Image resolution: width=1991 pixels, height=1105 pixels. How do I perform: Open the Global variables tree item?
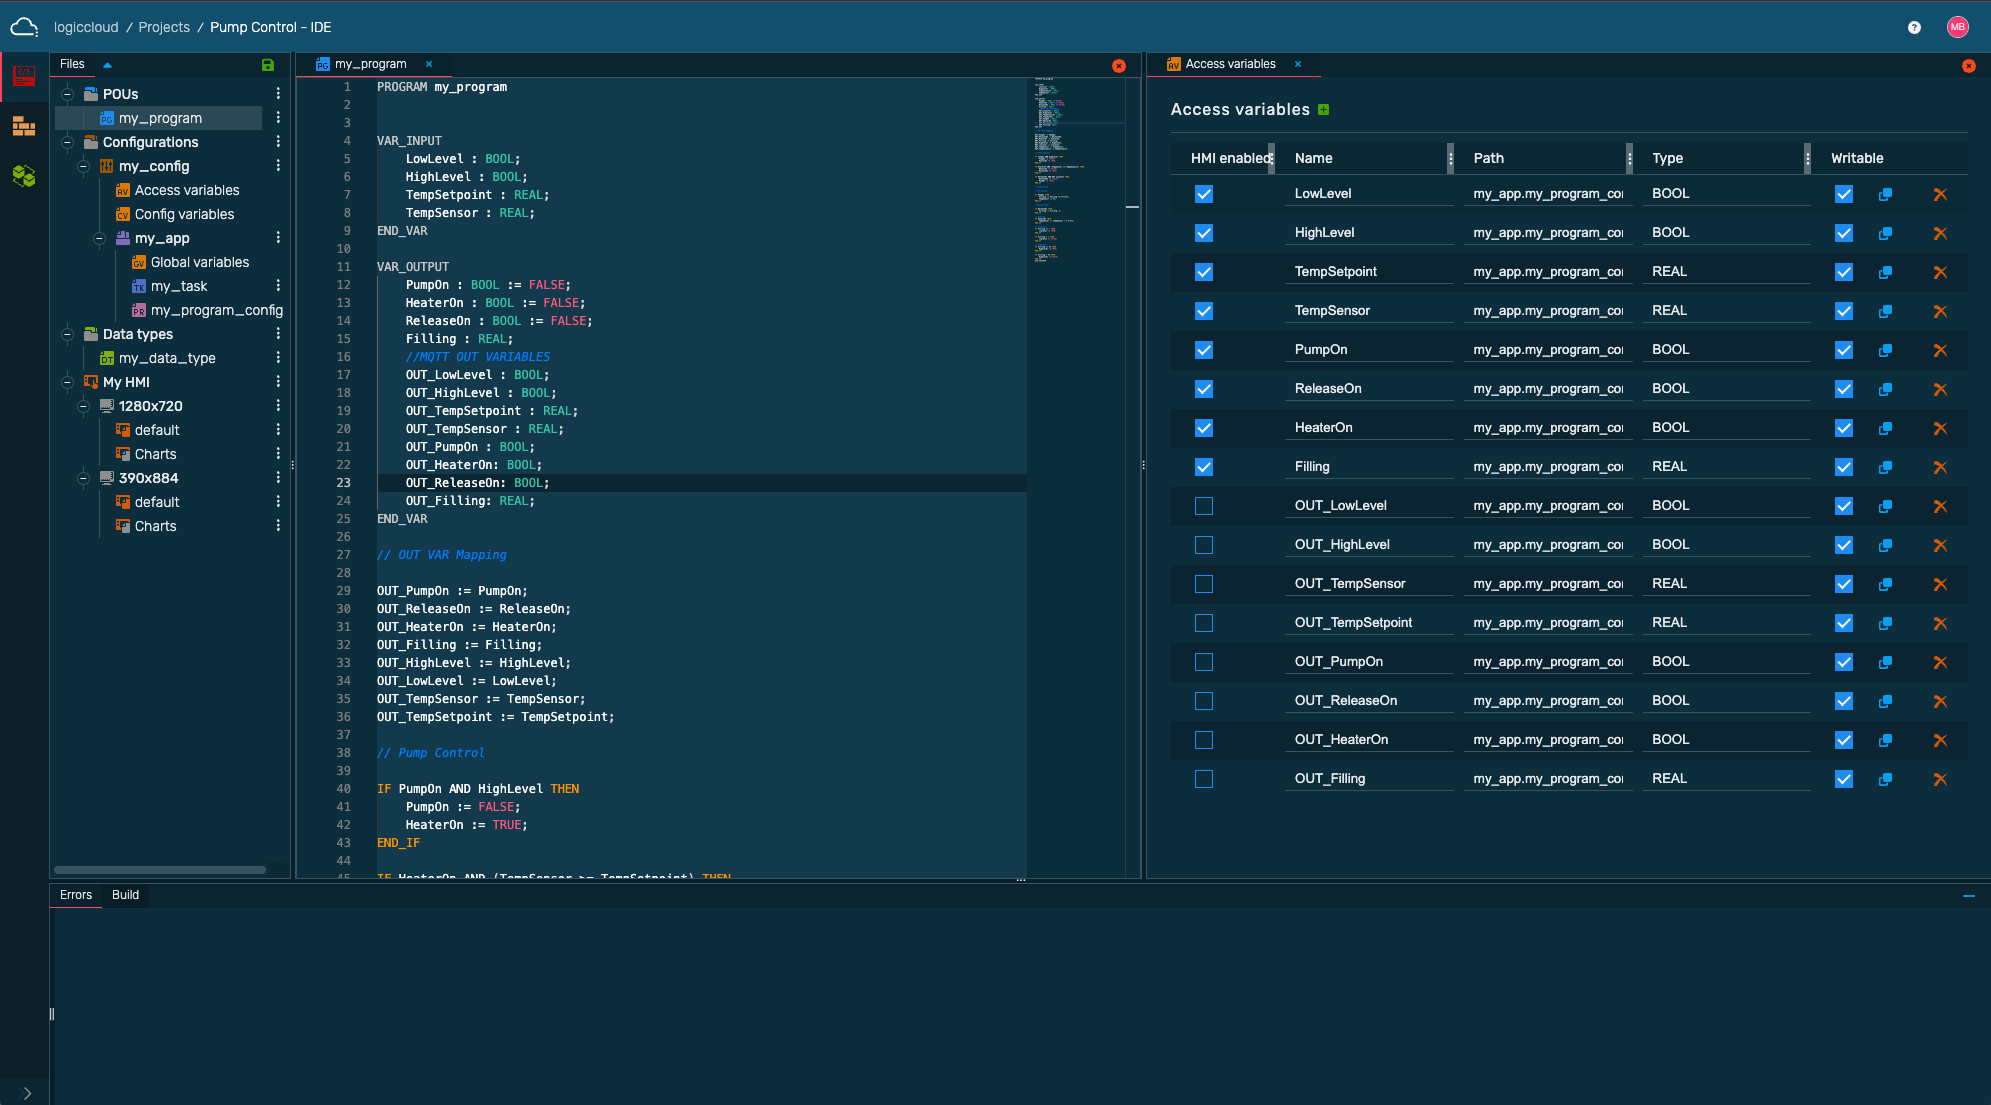click(x=199, y=262)
